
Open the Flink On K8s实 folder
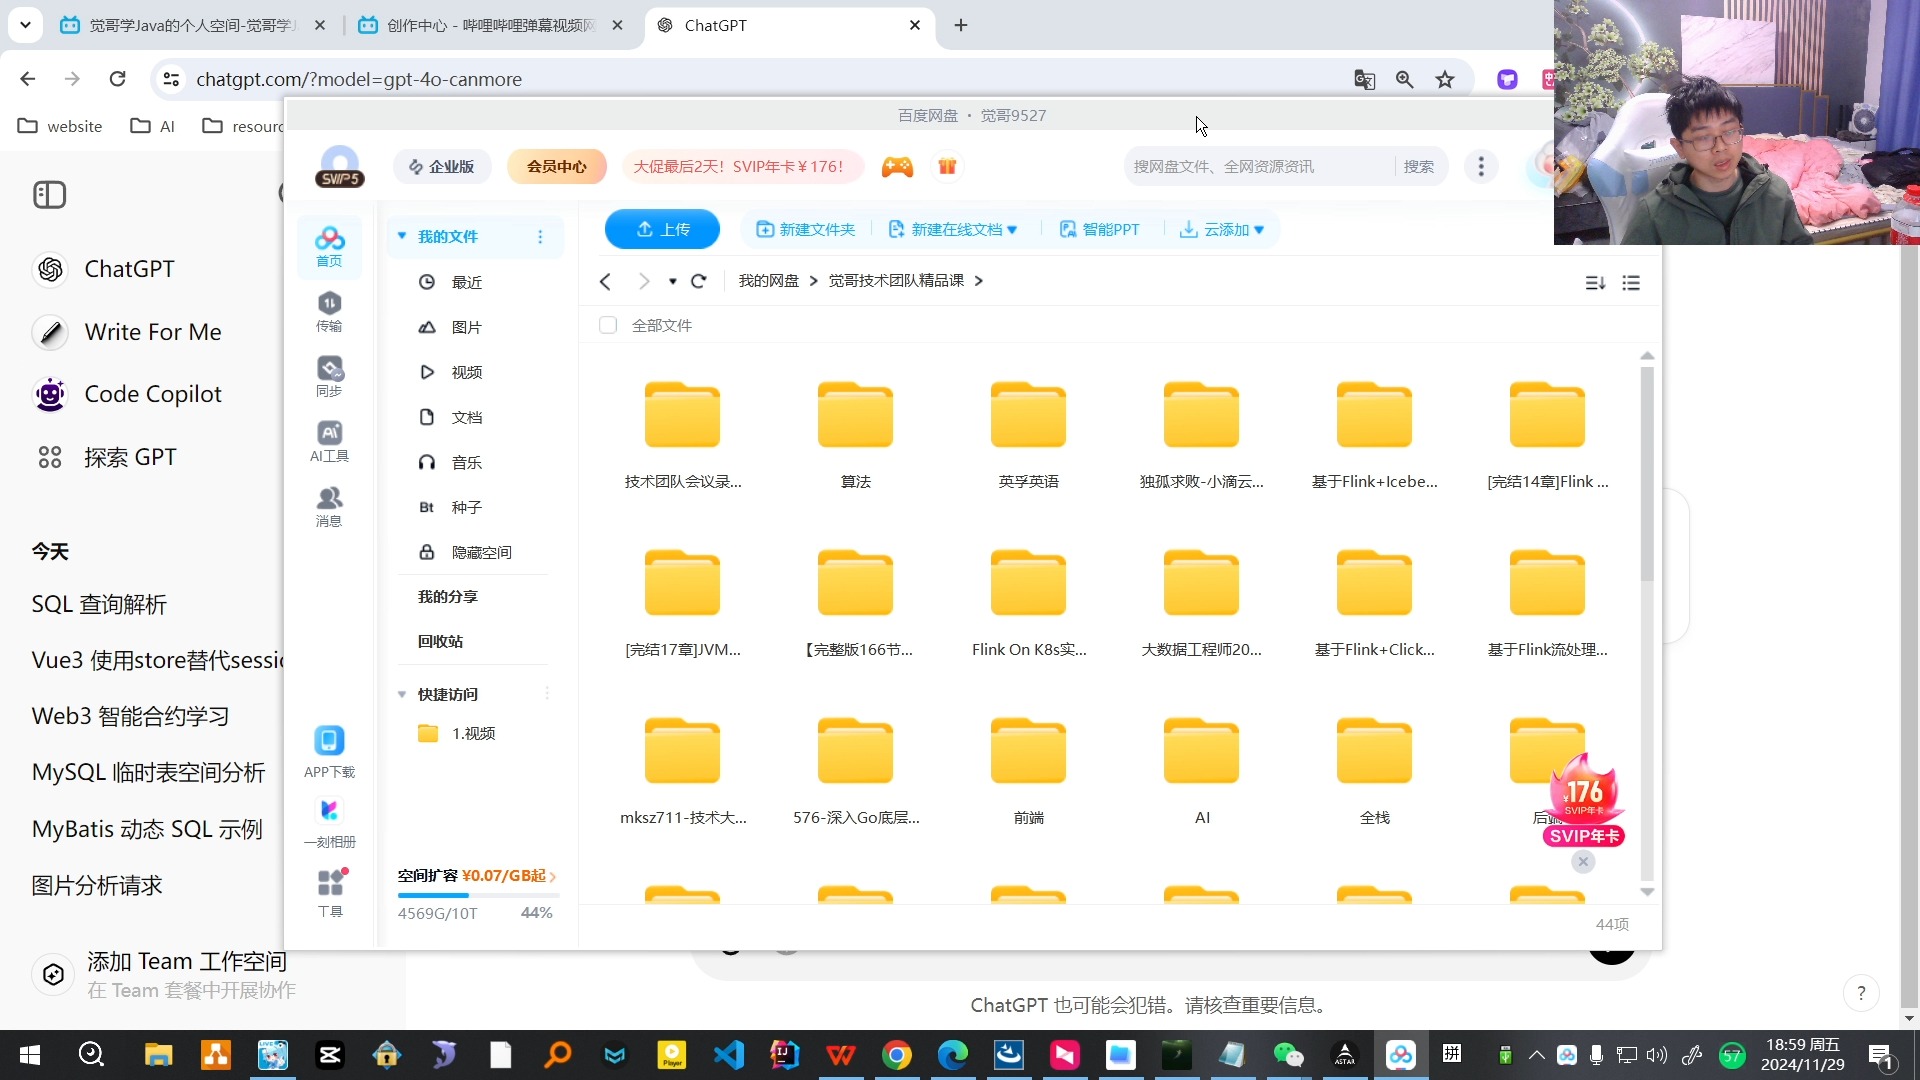pos(1029,603)
